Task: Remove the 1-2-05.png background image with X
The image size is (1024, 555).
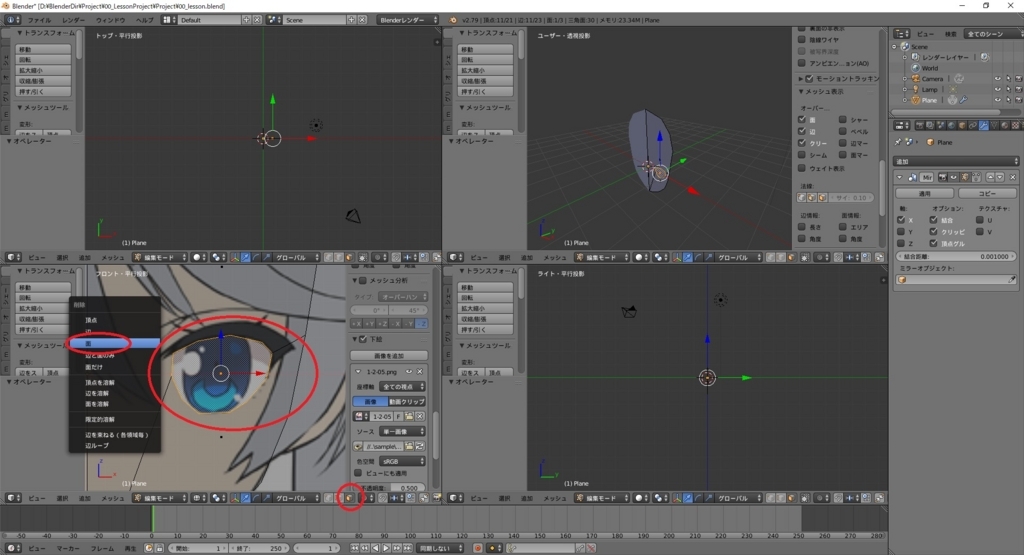Action: [x=419, y=372]
